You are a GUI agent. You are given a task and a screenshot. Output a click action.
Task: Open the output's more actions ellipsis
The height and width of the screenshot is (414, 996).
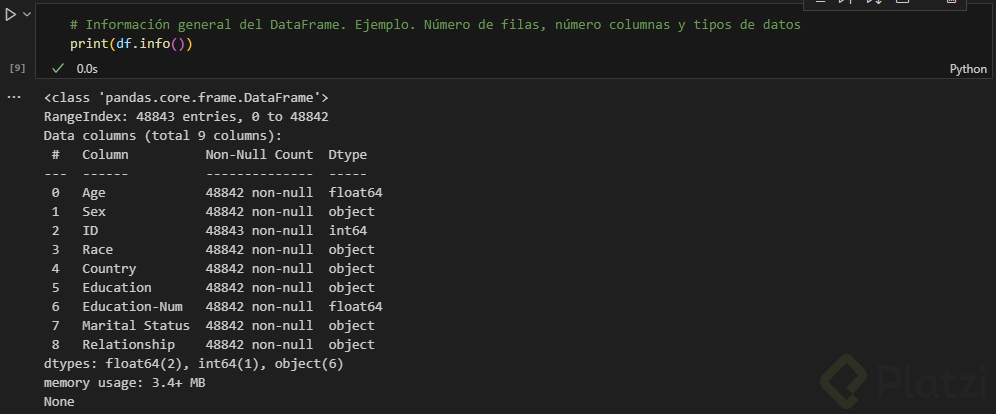click(x=13, y=97)
